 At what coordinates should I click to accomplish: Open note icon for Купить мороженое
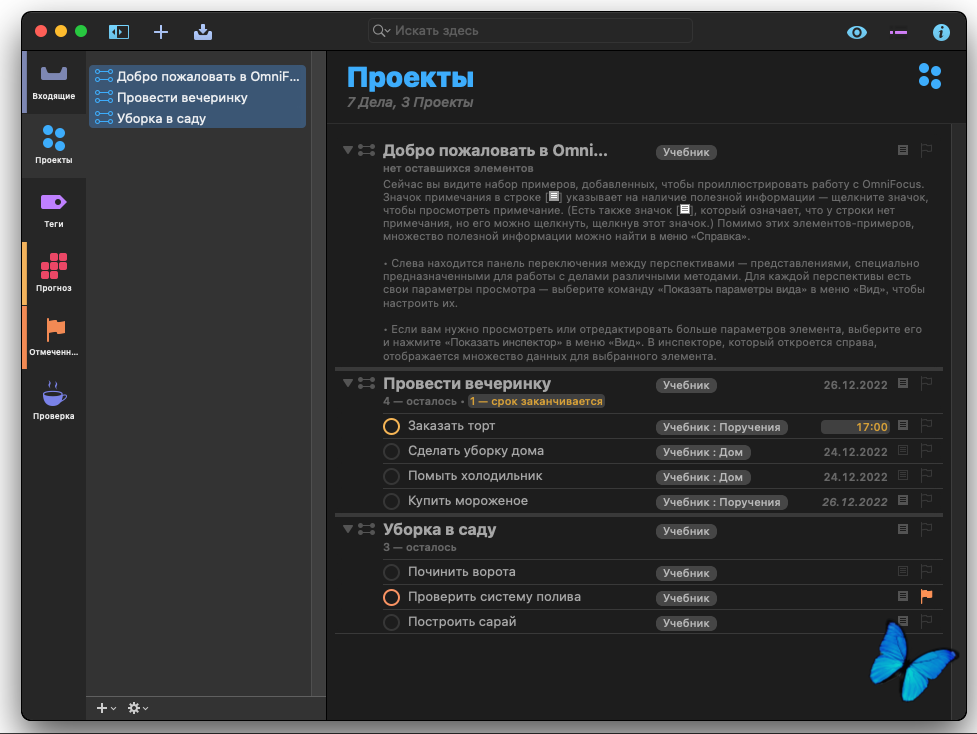point(902,500)
